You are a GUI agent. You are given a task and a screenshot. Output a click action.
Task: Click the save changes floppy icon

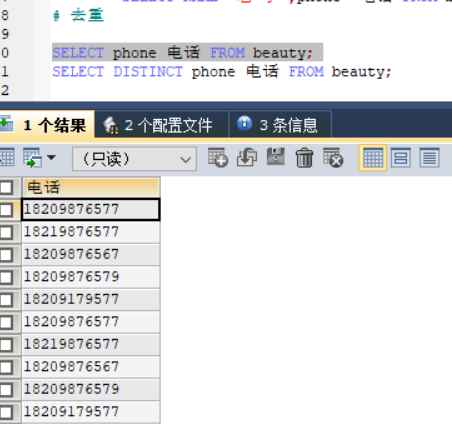pyautogui.click(x=276, y=157)
